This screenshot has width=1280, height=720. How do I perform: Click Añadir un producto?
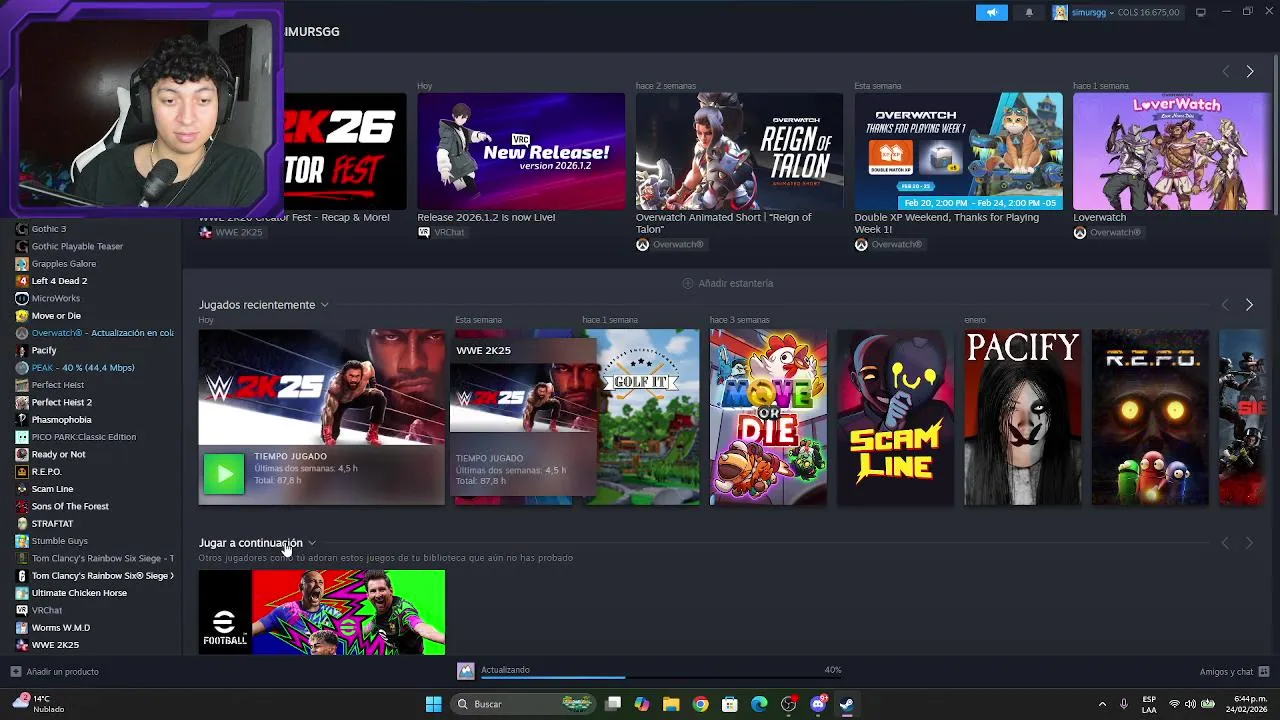tap(54, 672)
